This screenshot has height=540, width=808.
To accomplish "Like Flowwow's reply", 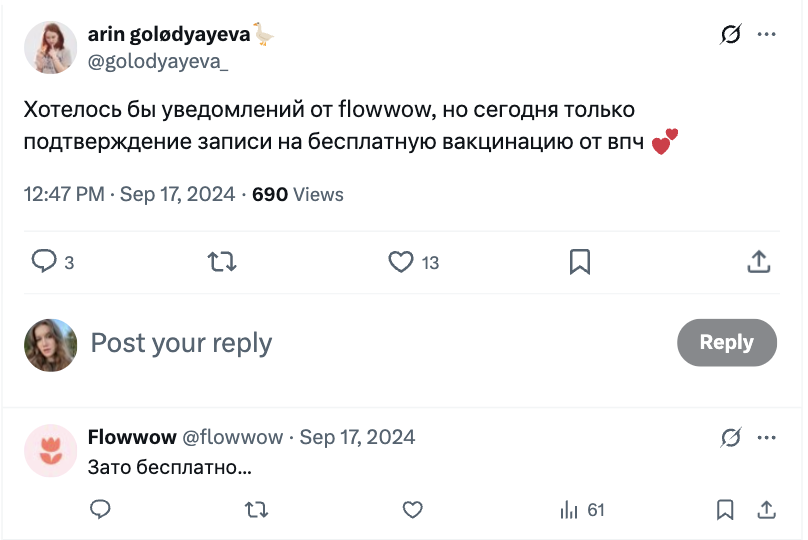I will (412, 510).
